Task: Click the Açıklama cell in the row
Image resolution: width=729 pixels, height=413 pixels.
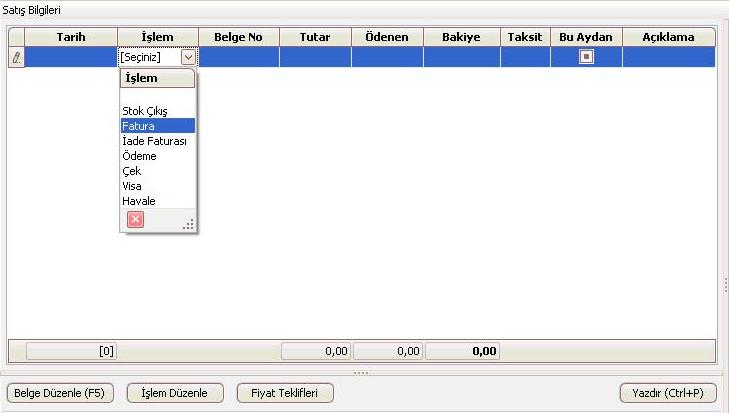Action: pyautogui.click(x=669, y=57)
